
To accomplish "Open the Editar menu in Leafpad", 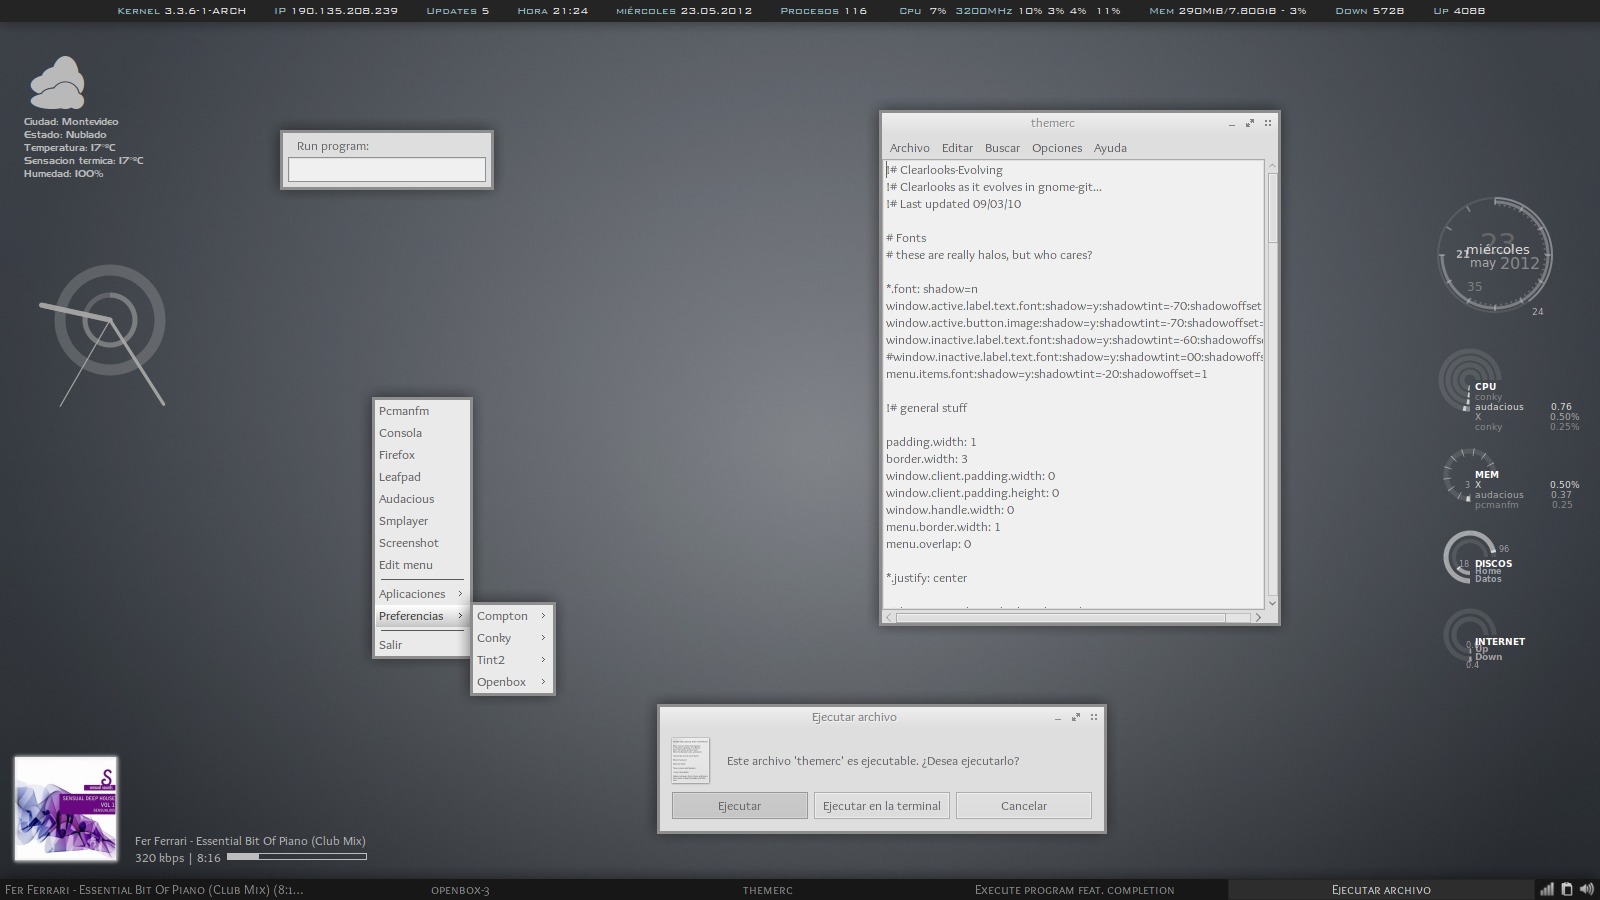I will point(957,148).
